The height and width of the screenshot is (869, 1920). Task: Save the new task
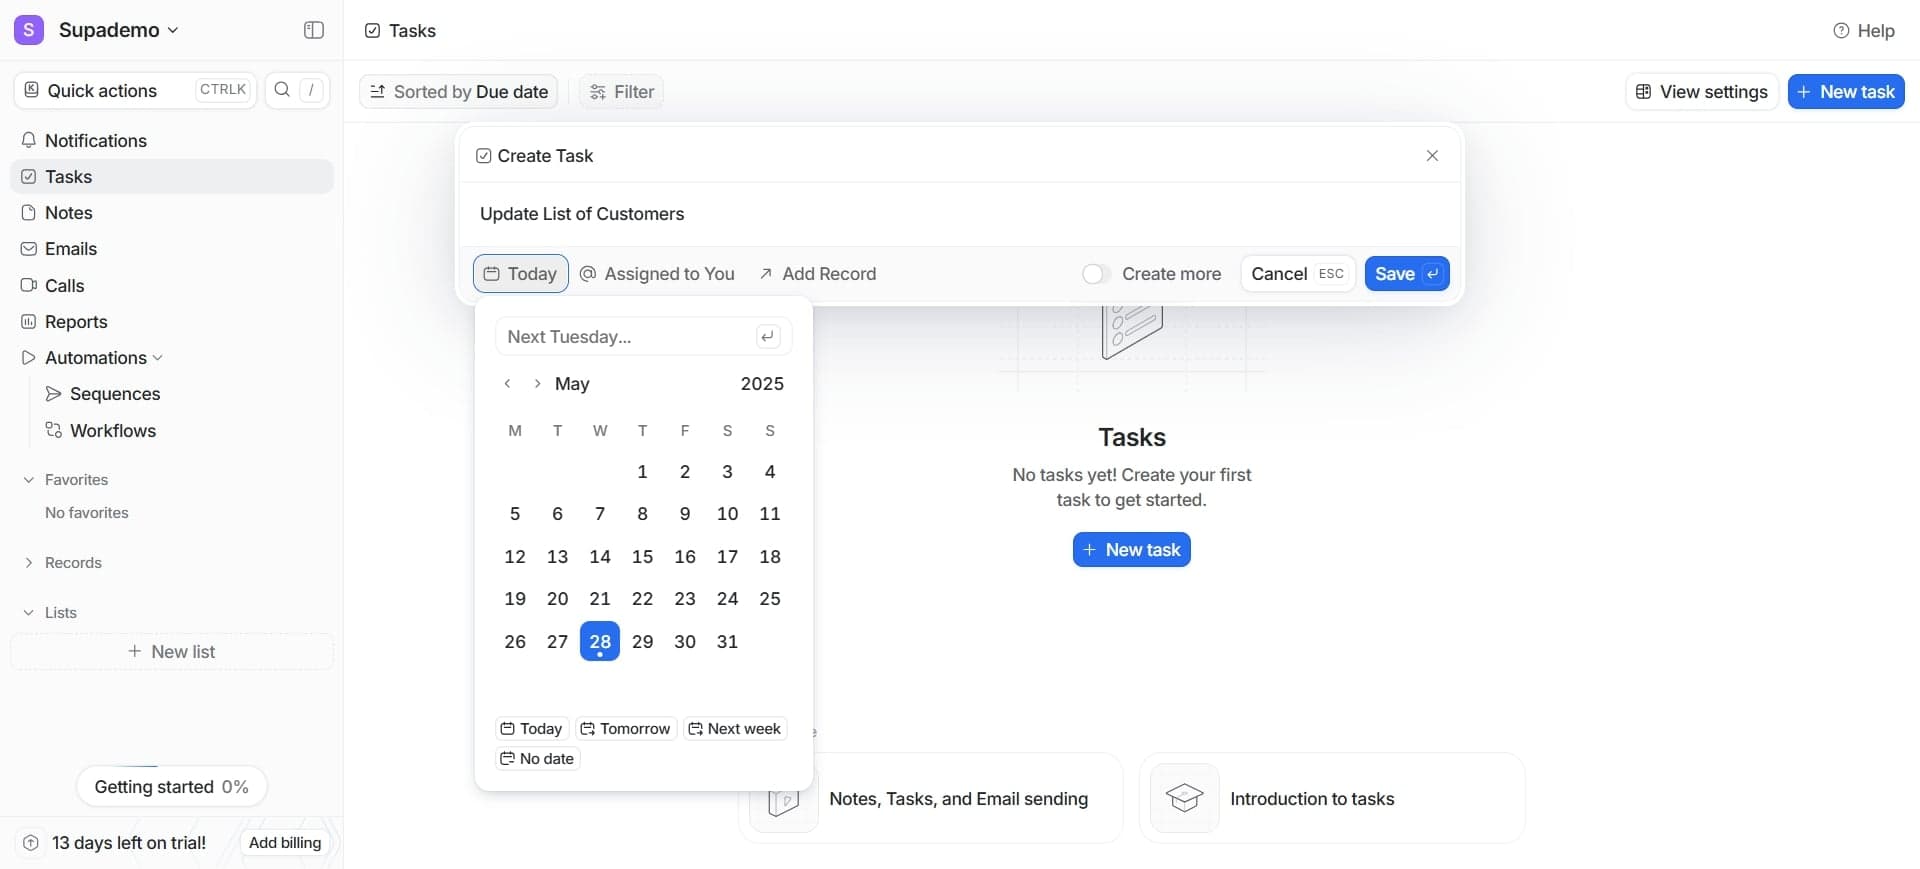point(1407,274)
